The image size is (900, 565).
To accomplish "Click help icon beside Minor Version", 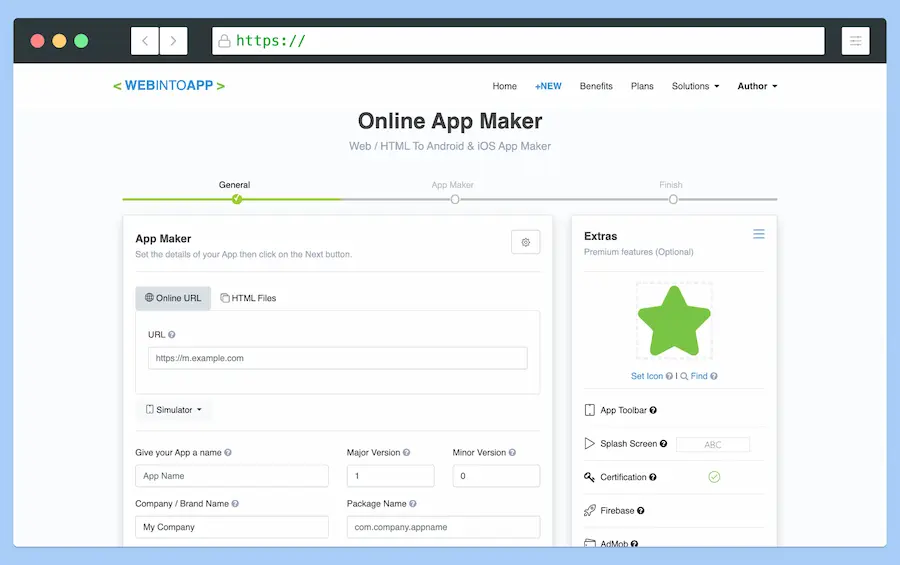I will [512, 452].
